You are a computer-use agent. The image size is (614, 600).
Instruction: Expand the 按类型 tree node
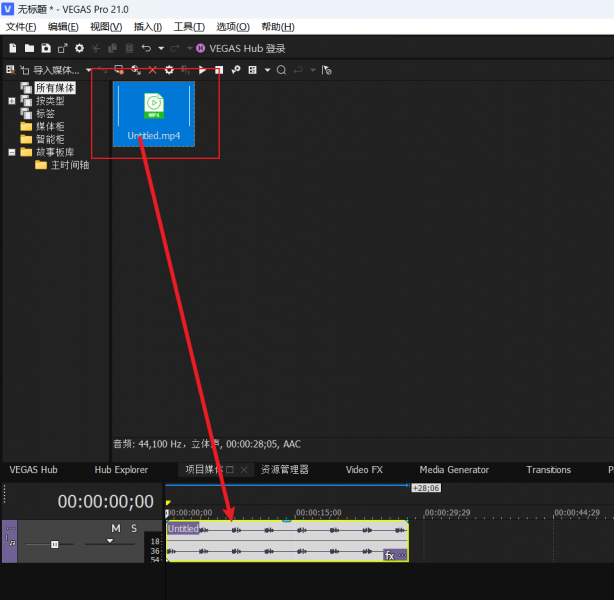pyautogui.click(x=12, y=101)
